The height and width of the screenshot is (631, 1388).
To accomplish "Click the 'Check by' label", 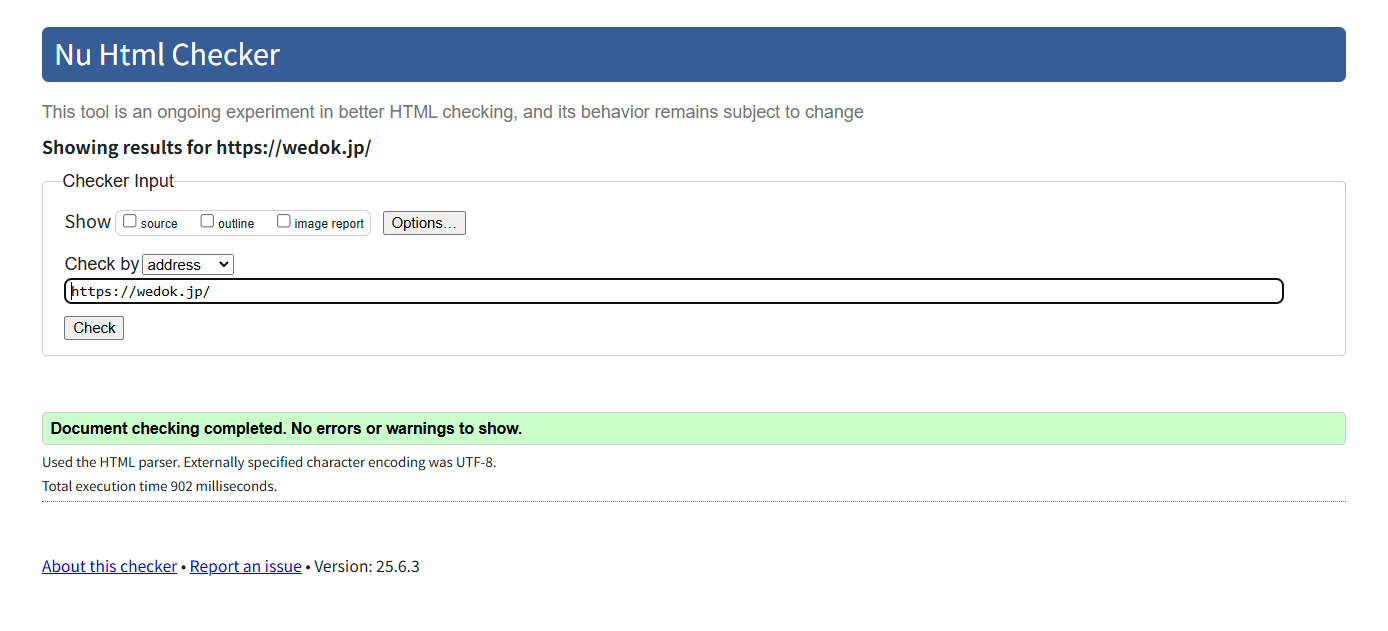I will pos(101,264).
